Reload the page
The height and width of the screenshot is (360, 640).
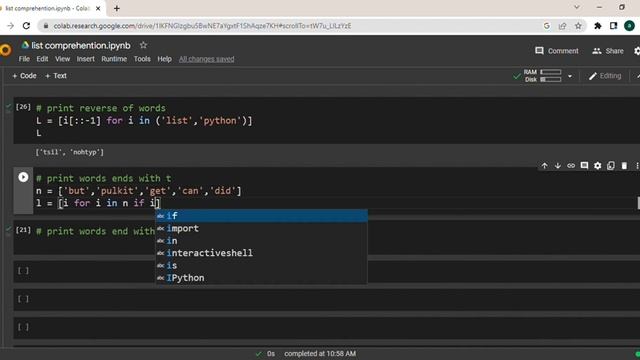27,26
